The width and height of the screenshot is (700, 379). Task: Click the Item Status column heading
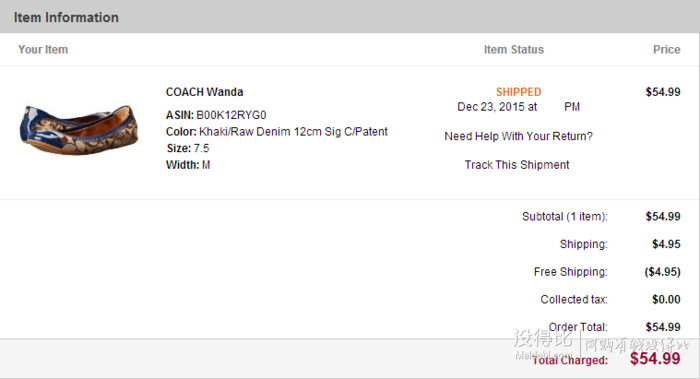coord(514,50)
